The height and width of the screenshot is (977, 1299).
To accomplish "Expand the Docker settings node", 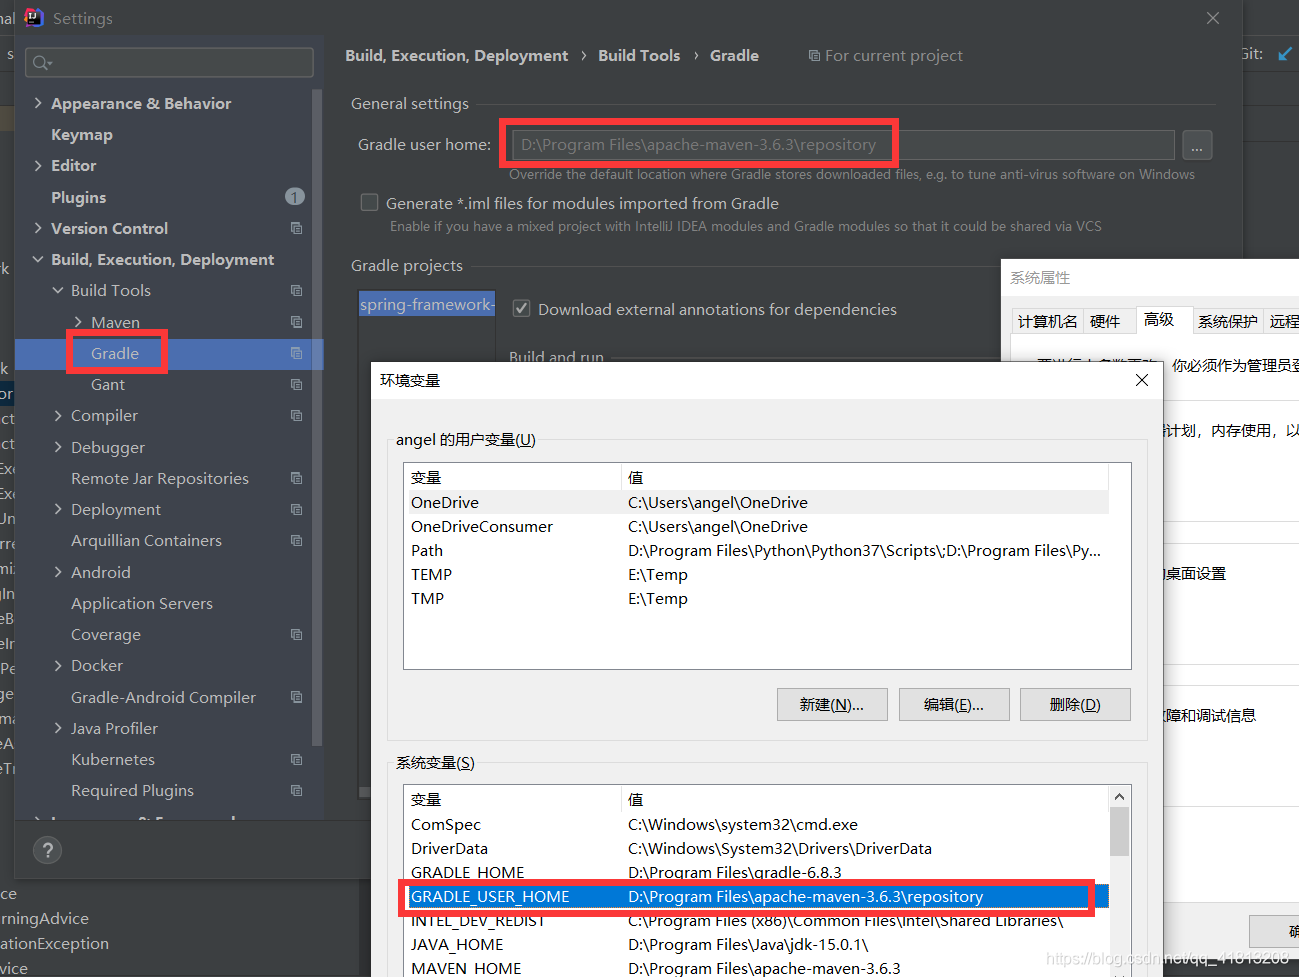I will pos(58,665).
